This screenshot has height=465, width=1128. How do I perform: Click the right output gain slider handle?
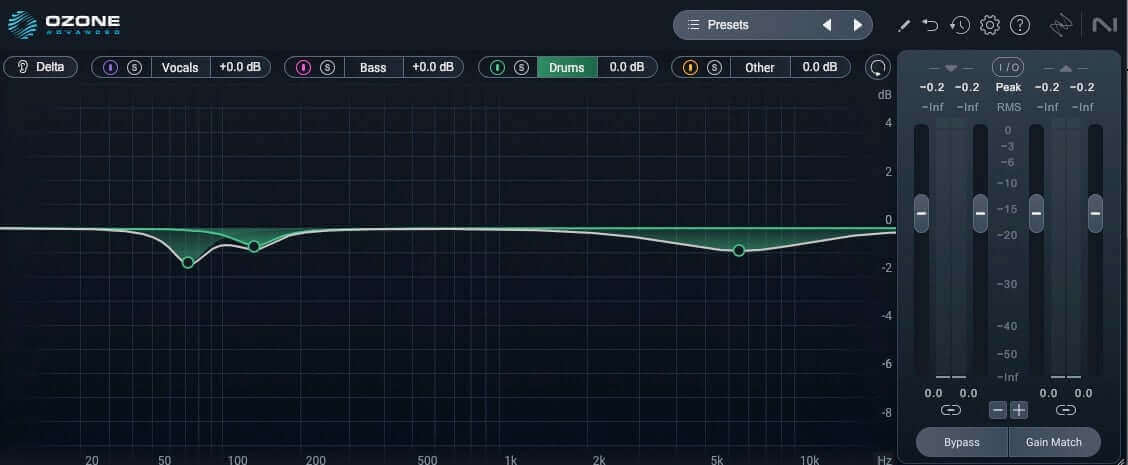click(1095, 213)
